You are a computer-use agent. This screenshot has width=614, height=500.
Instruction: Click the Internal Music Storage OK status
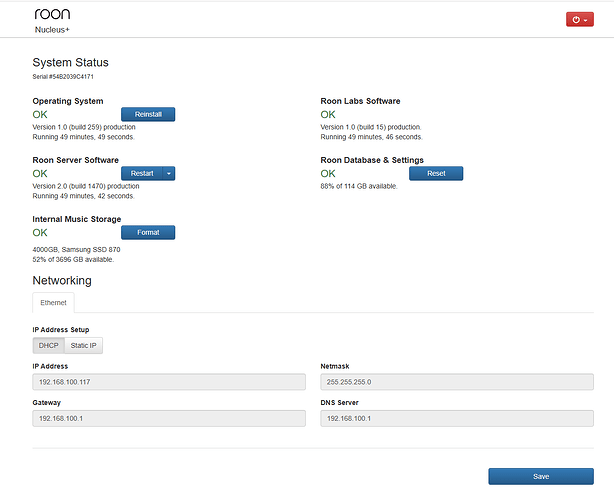click(x=40, y=233)
